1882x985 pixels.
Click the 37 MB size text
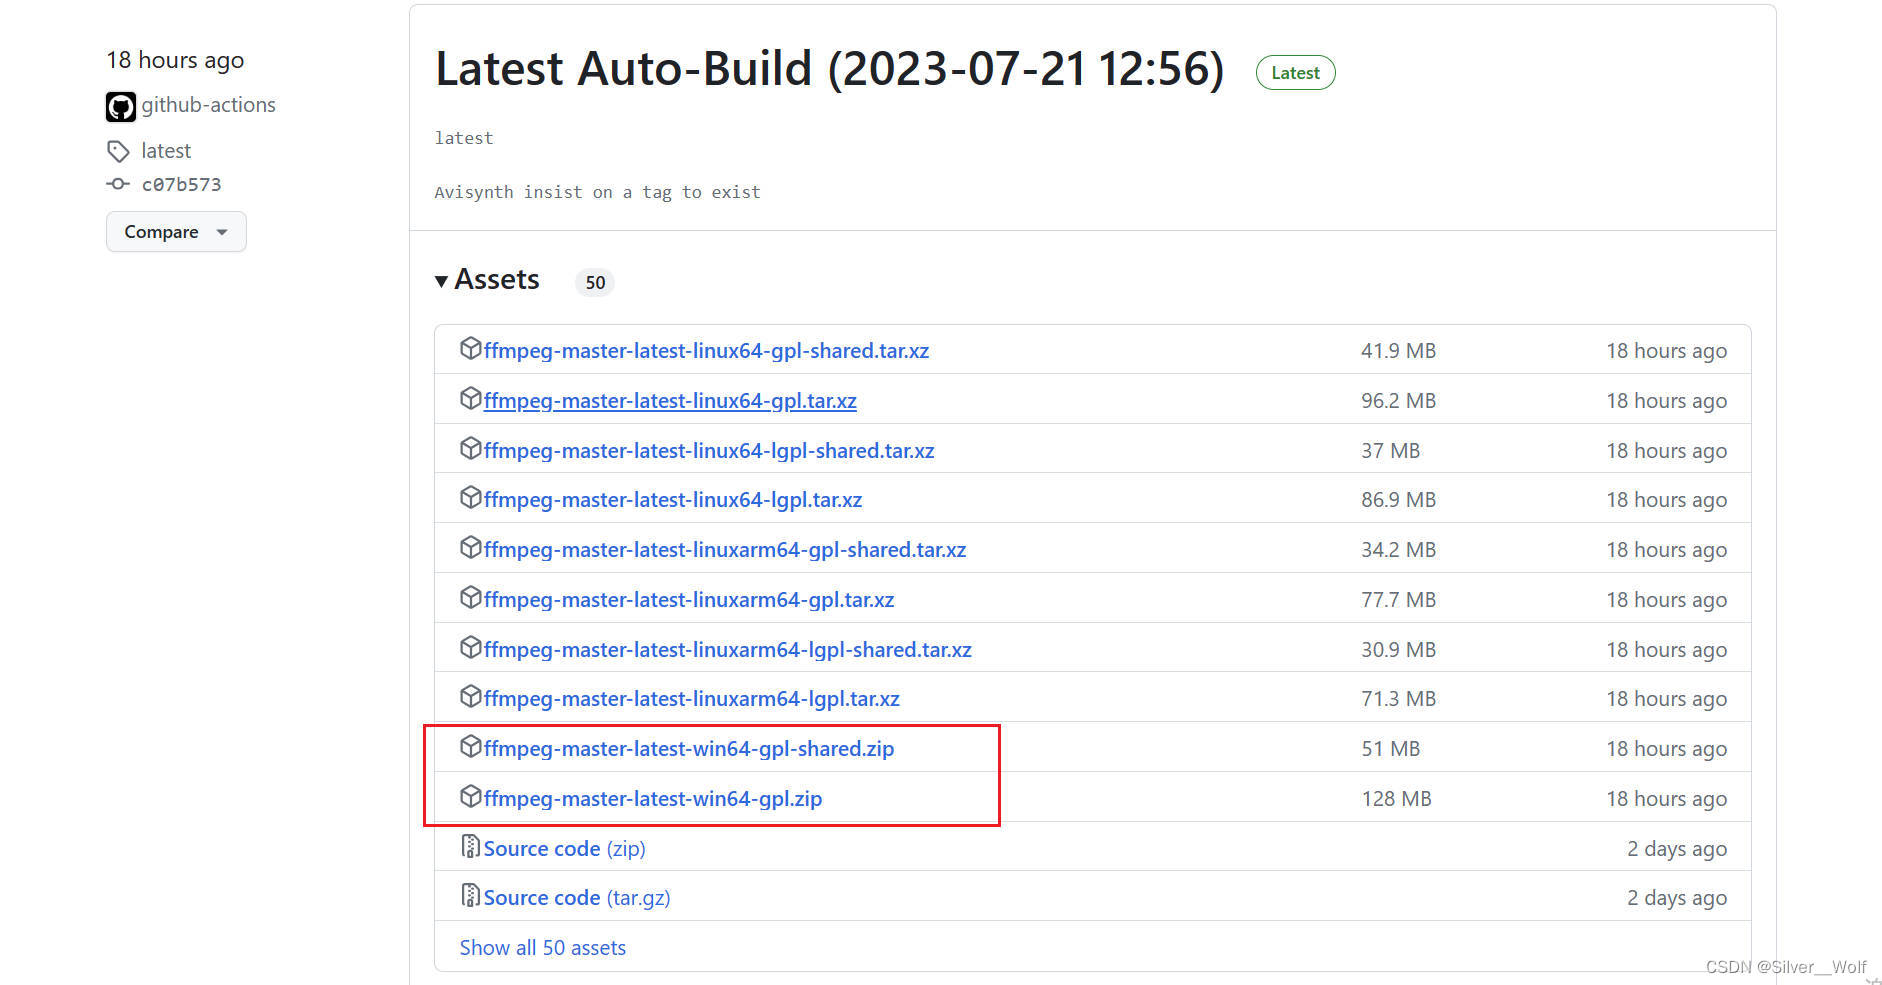pyautogui.click(x=1390, y=451)
